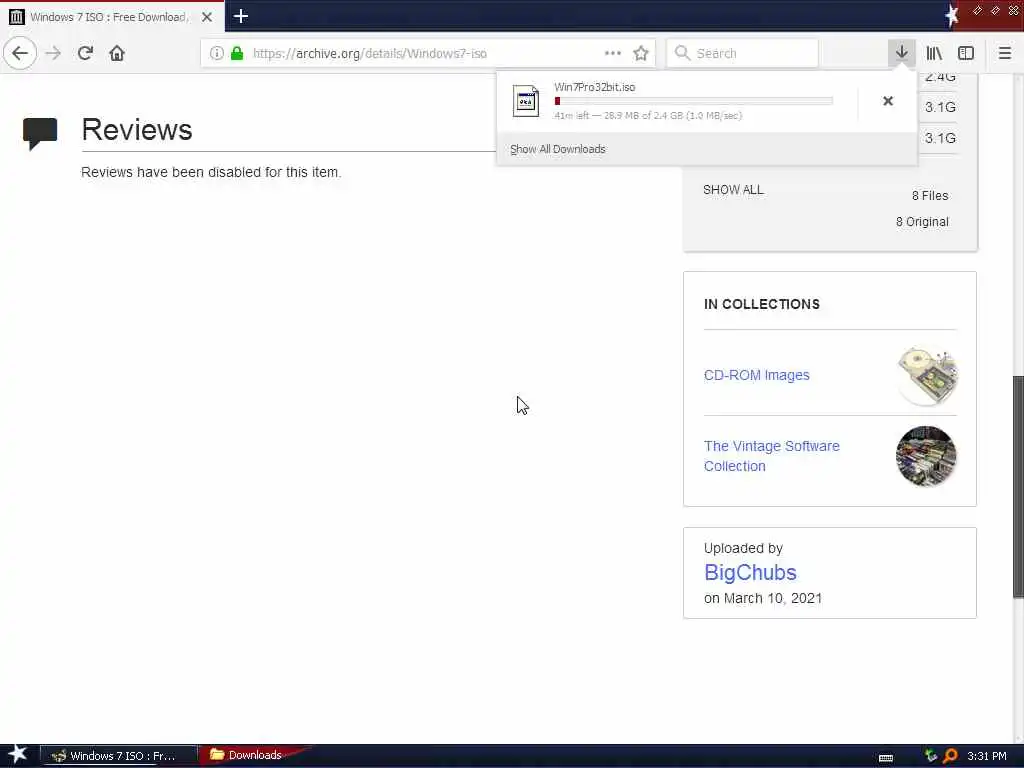The image size is (1024, 768).
Task: Go back to the previous page
Action: [20, 53]
